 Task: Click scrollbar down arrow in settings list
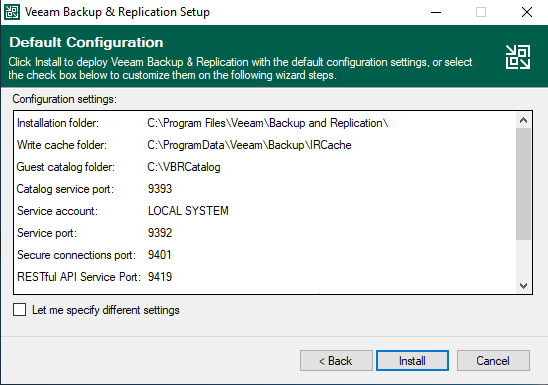[x=523, y=285]
